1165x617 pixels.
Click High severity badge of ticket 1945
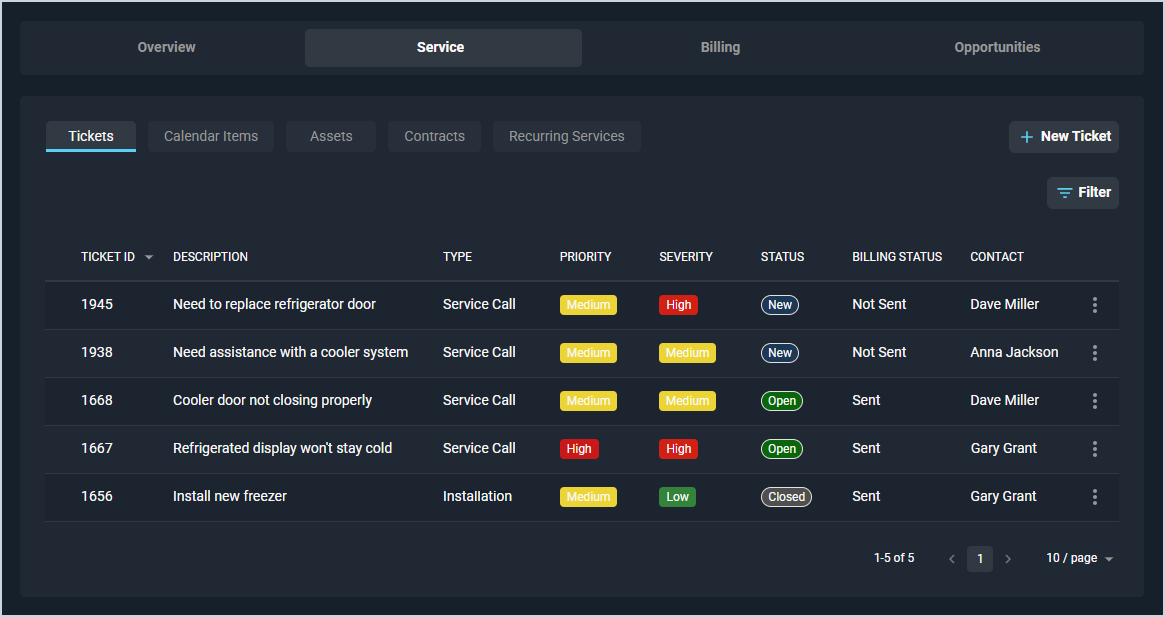[678, 305]
